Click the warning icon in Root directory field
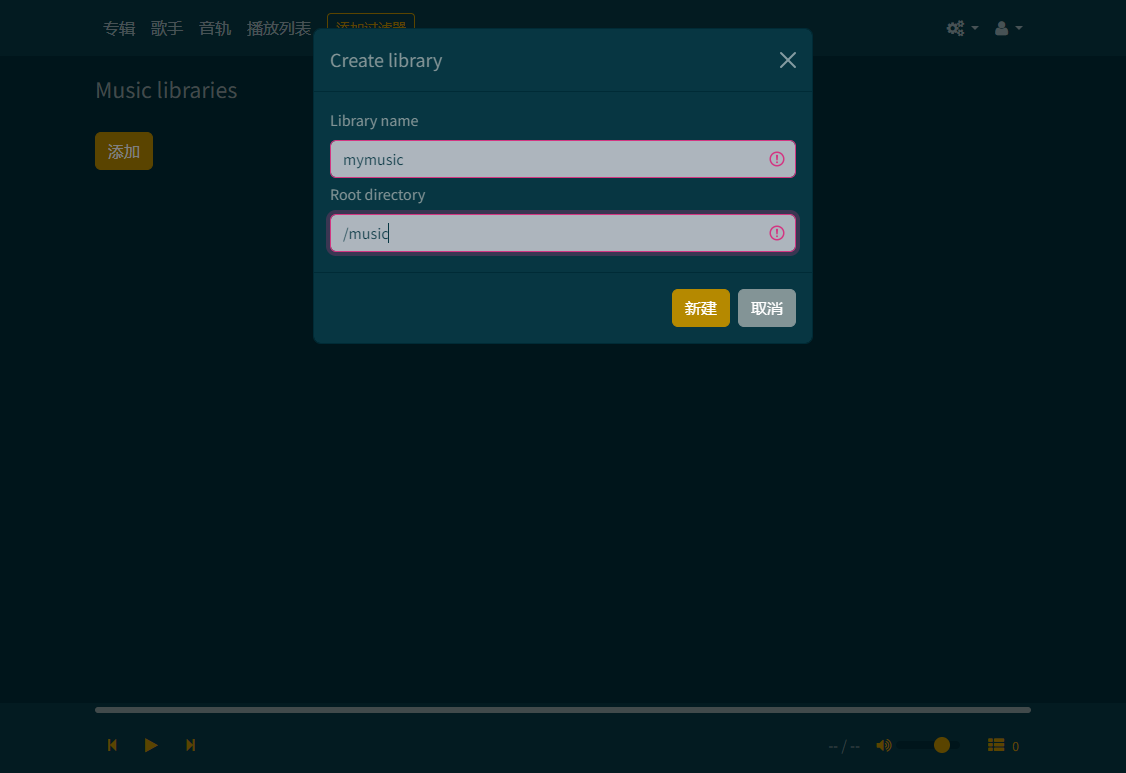The height and width of the screenshot is (773, 1126). click(x=777, y=233)
